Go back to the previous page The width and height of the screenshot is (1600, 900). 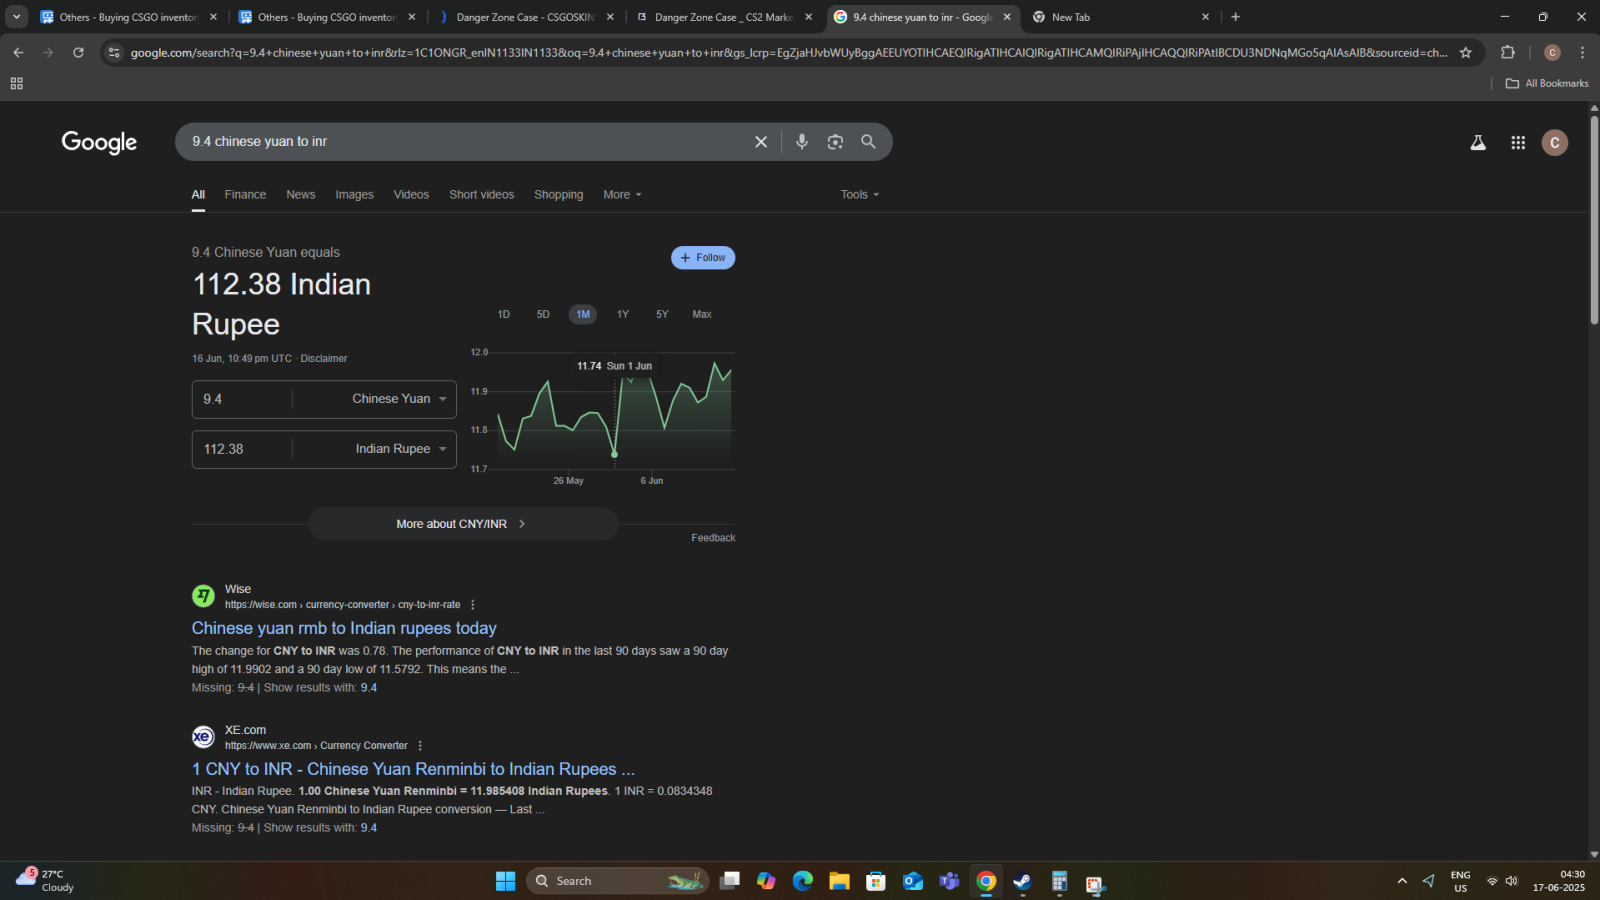18,52
